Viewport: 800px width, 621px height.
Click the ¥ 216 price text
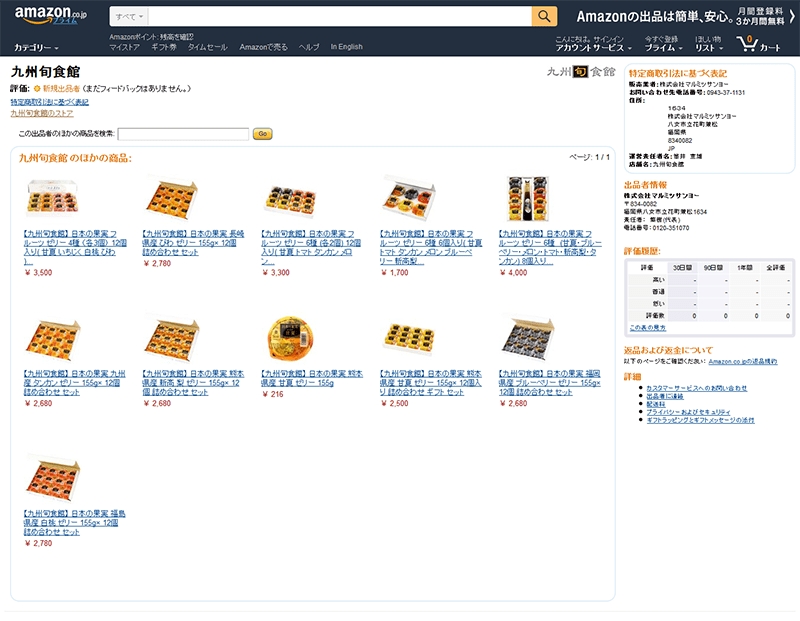(x=272, y=394)
